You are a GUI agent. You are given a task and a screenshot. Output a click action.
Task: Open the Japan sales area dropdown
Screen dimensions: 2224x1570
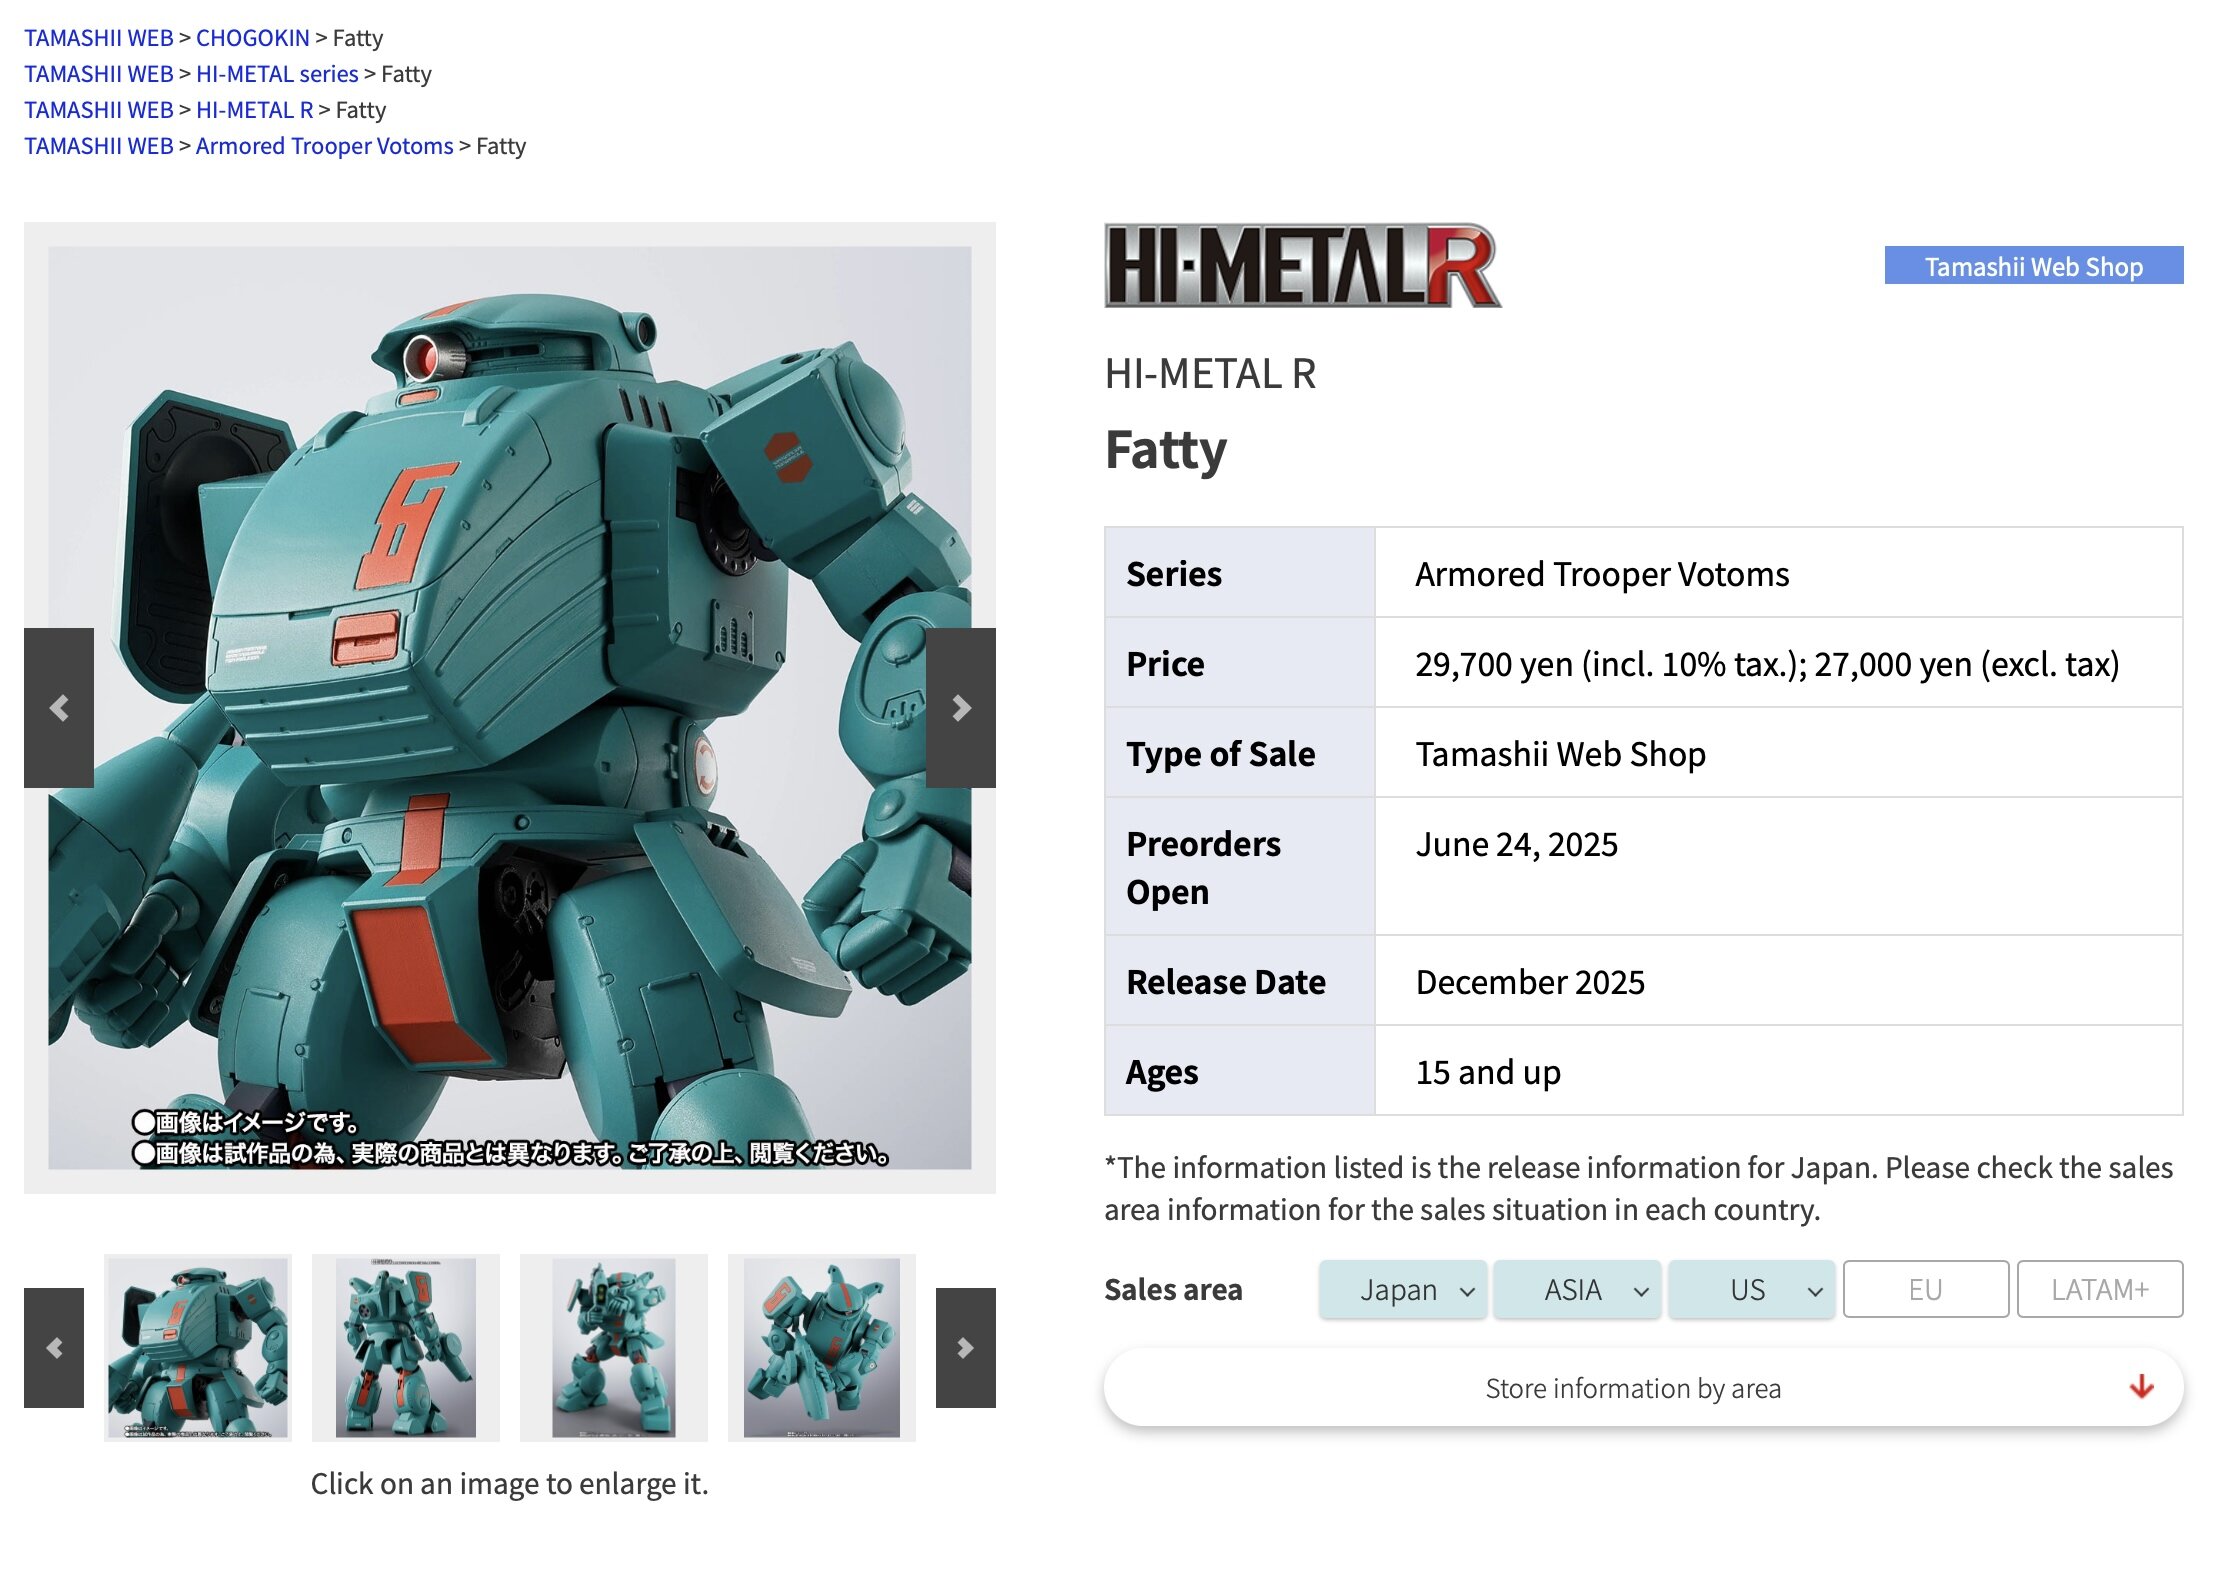1402,1289
